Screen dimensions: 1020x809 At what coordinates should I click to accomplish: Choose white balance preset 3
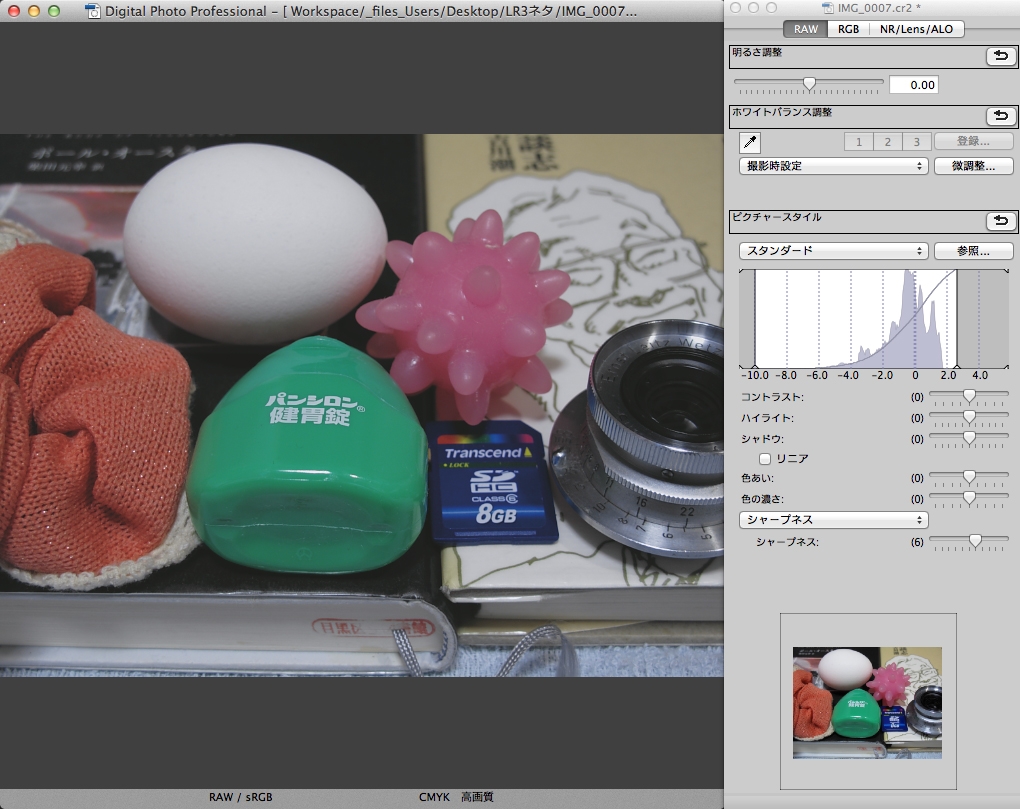(916, 142)
